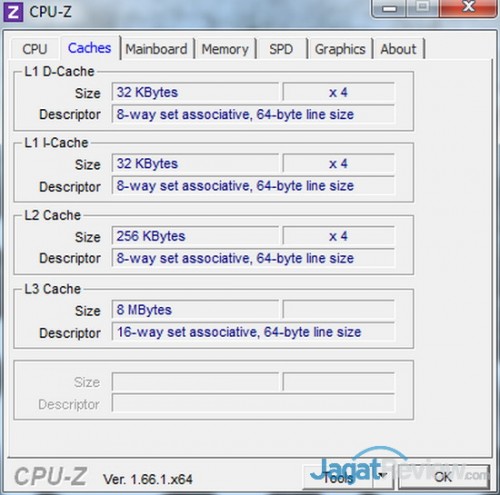
Task: Click the Tools button
Action: [338, 477]
